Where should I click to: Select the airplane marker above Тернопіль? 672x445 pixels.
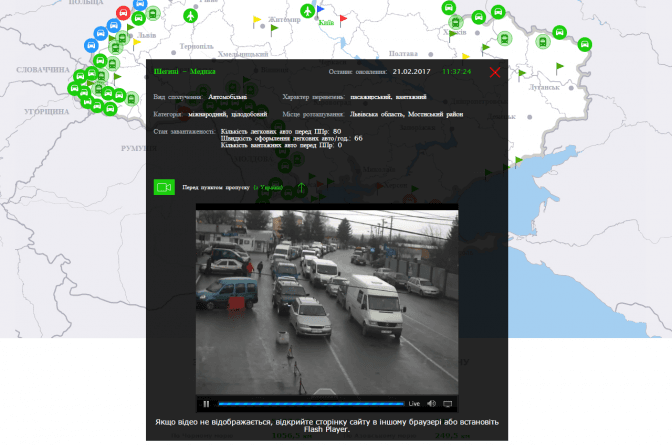pyautogui.click(x=192, y=17)
